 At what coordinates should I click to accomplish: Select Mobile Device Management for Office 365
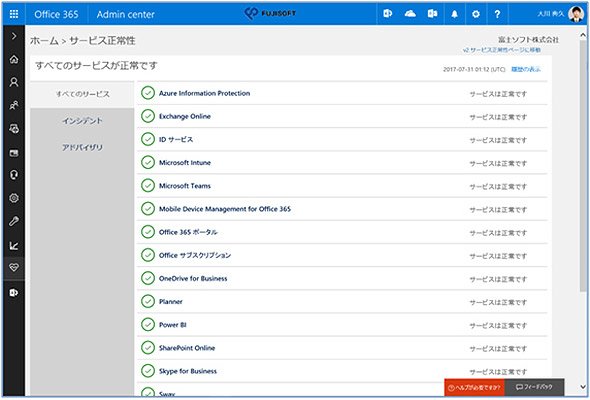pos(225,209)
